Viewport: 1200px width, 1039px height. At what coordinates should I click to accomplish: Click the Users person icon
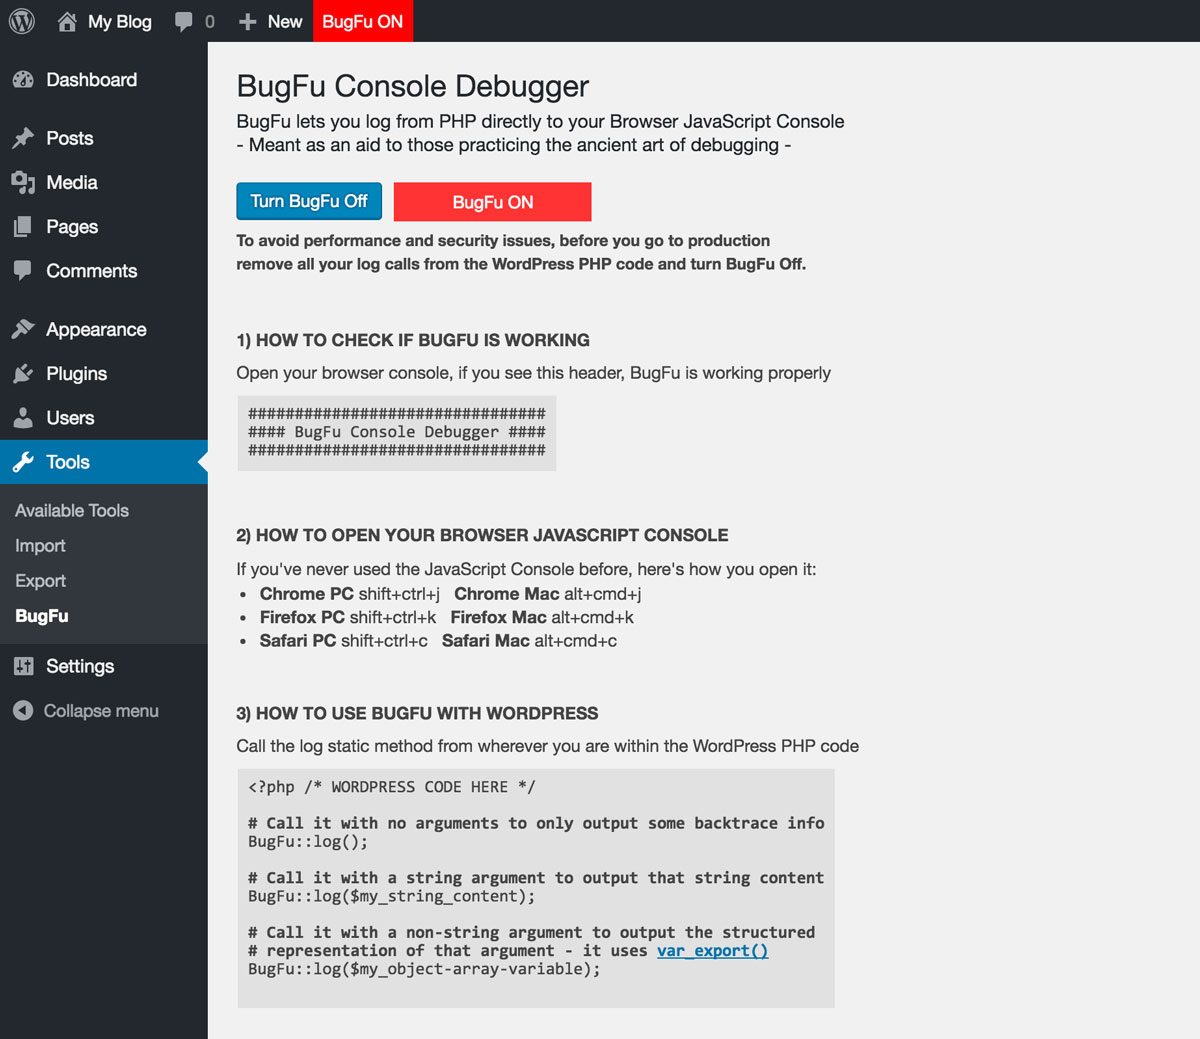pos(23,418)
